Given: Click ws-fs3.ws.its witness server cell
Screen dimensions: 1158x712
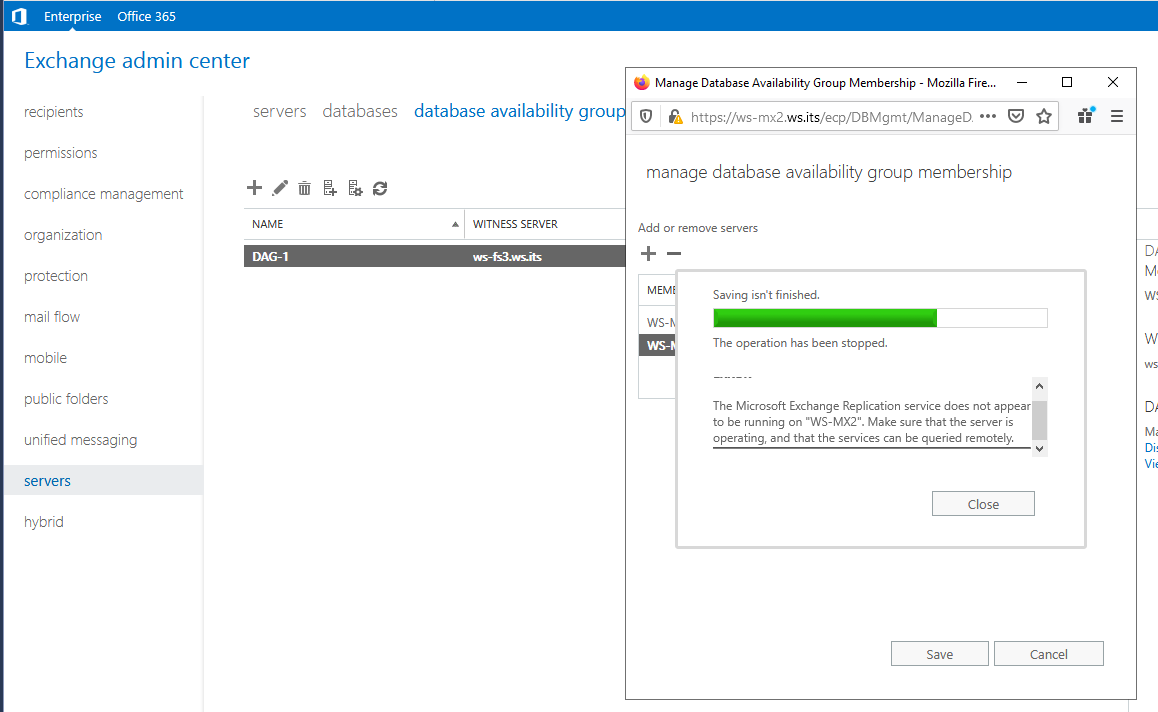Looking at the screenshot, I should [x=507, y=256].
